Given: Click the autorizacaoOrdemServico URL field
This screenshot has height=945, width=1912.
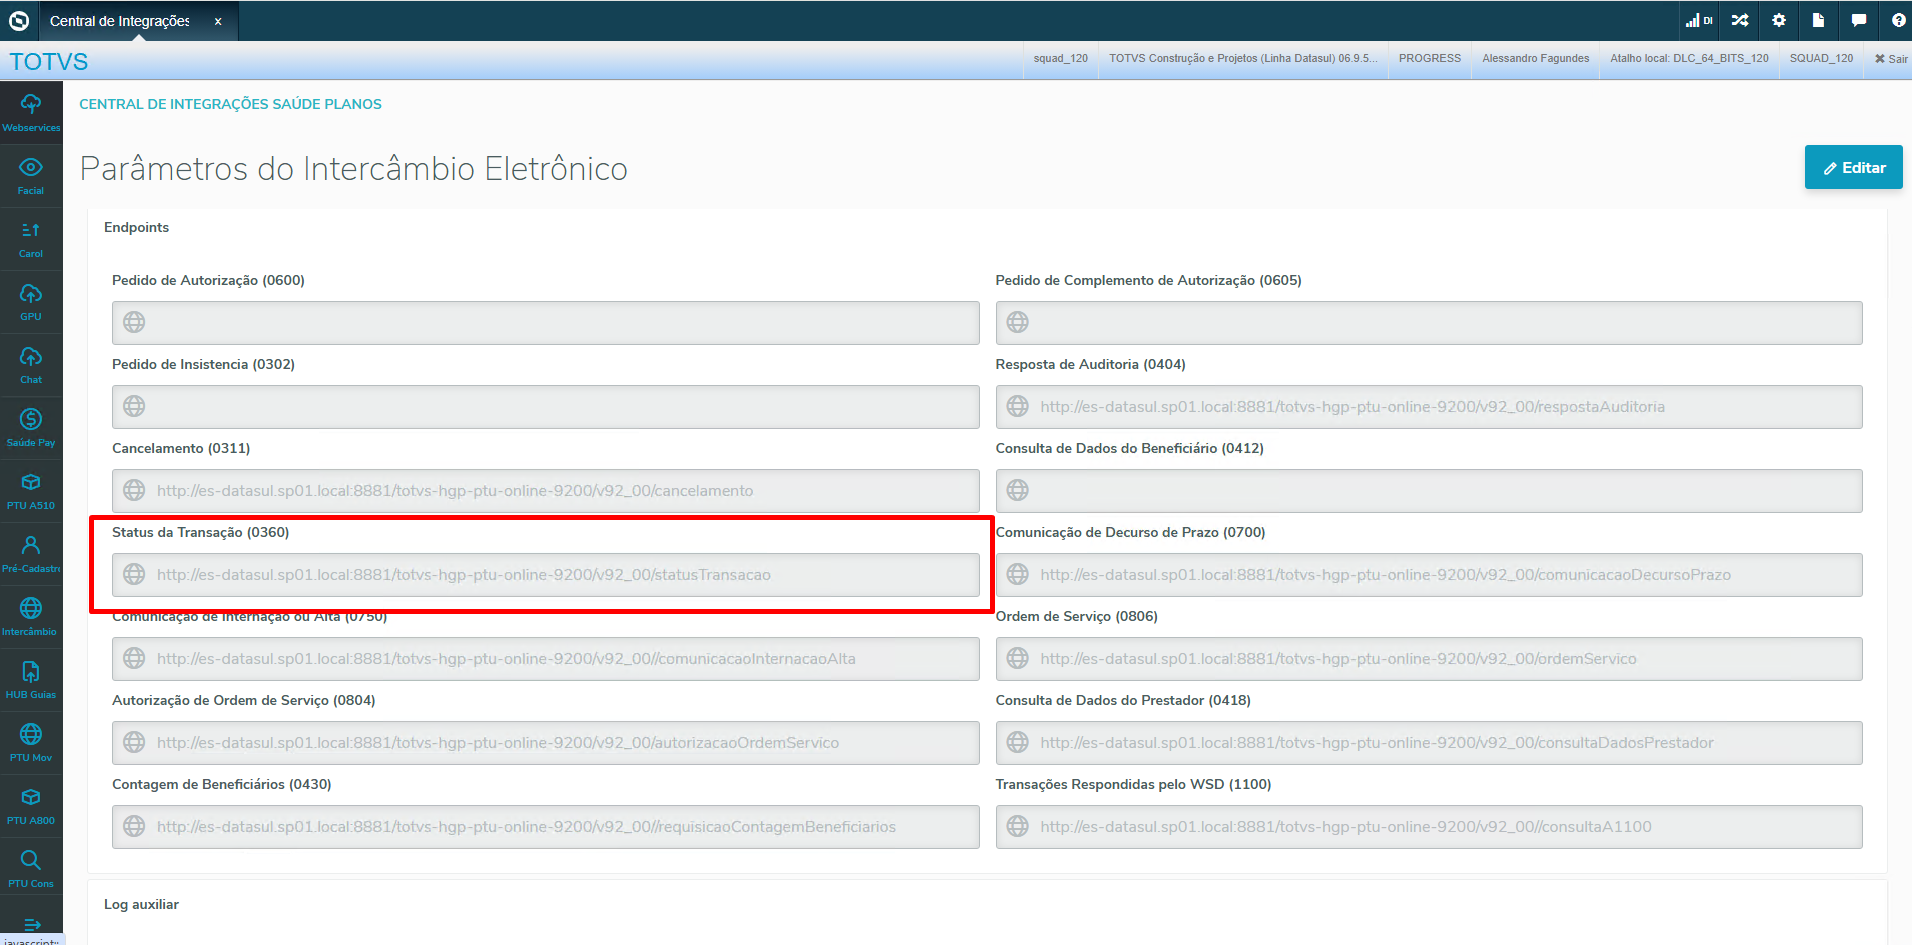Looking at the screenshot, I should (545, 743).
